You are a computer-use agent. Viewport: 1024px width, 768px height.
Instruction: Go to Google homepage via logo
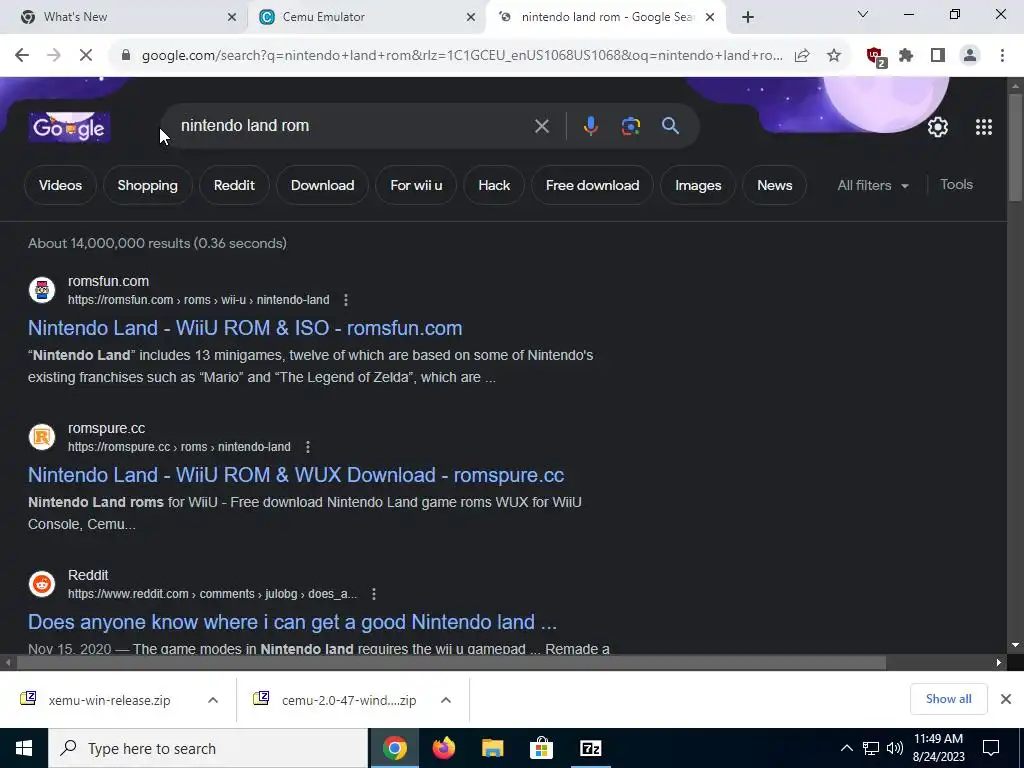(x=69, y=127)
